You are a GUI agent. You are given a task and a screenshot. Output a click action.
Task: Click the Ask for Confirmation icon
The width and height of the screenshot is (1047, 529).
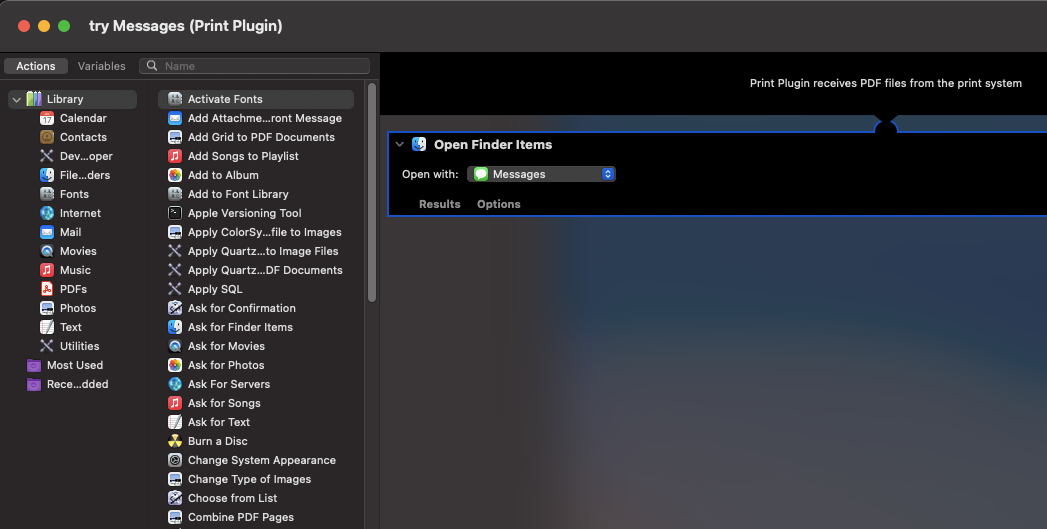[175, 308]
